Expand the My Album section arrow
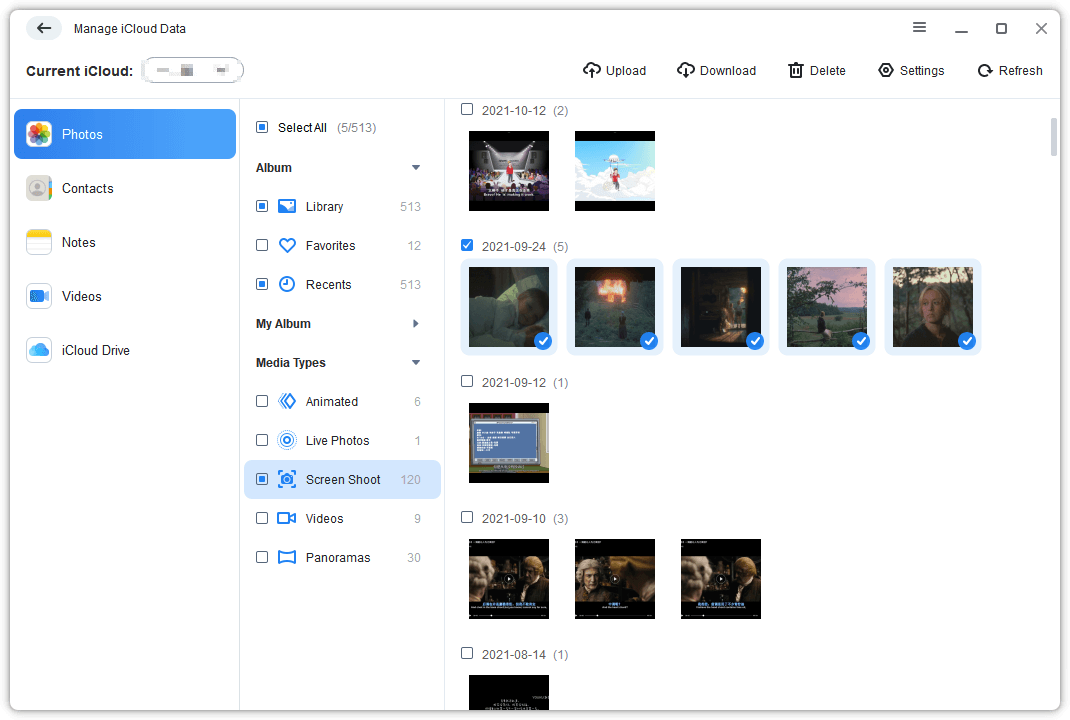The image size is (1070, 720). coord(416,324)
